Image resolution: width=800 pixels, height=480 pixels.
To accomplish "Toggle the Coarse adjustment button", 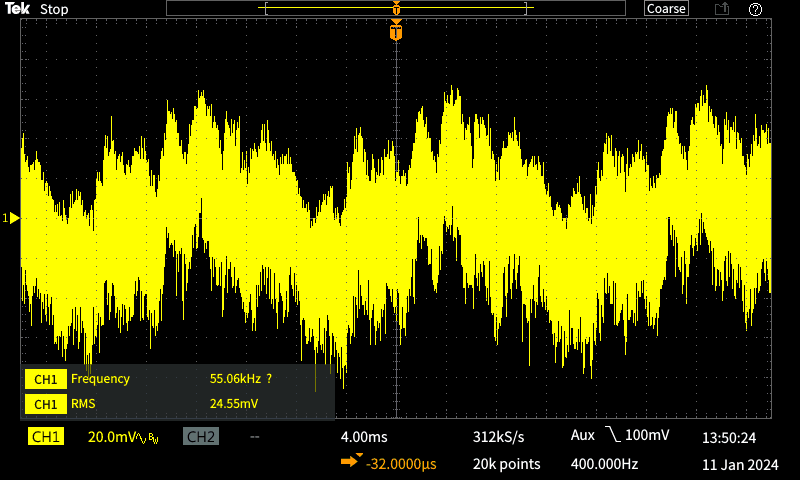I will click(x=666, y=9).
